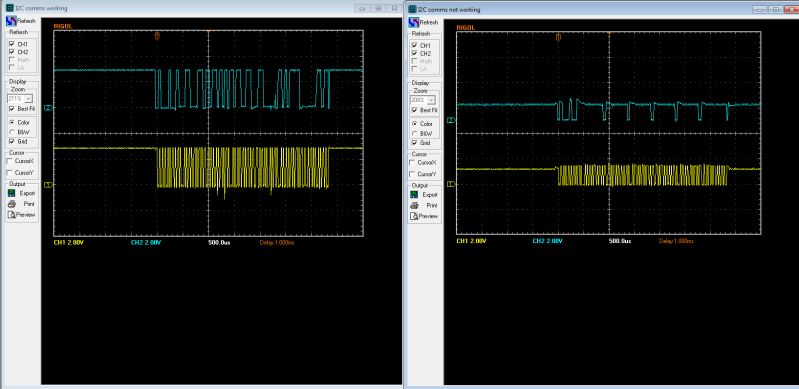
Task: Select CH2 ground marker in left 'working' scope plot
Action: tap(49, 108)
